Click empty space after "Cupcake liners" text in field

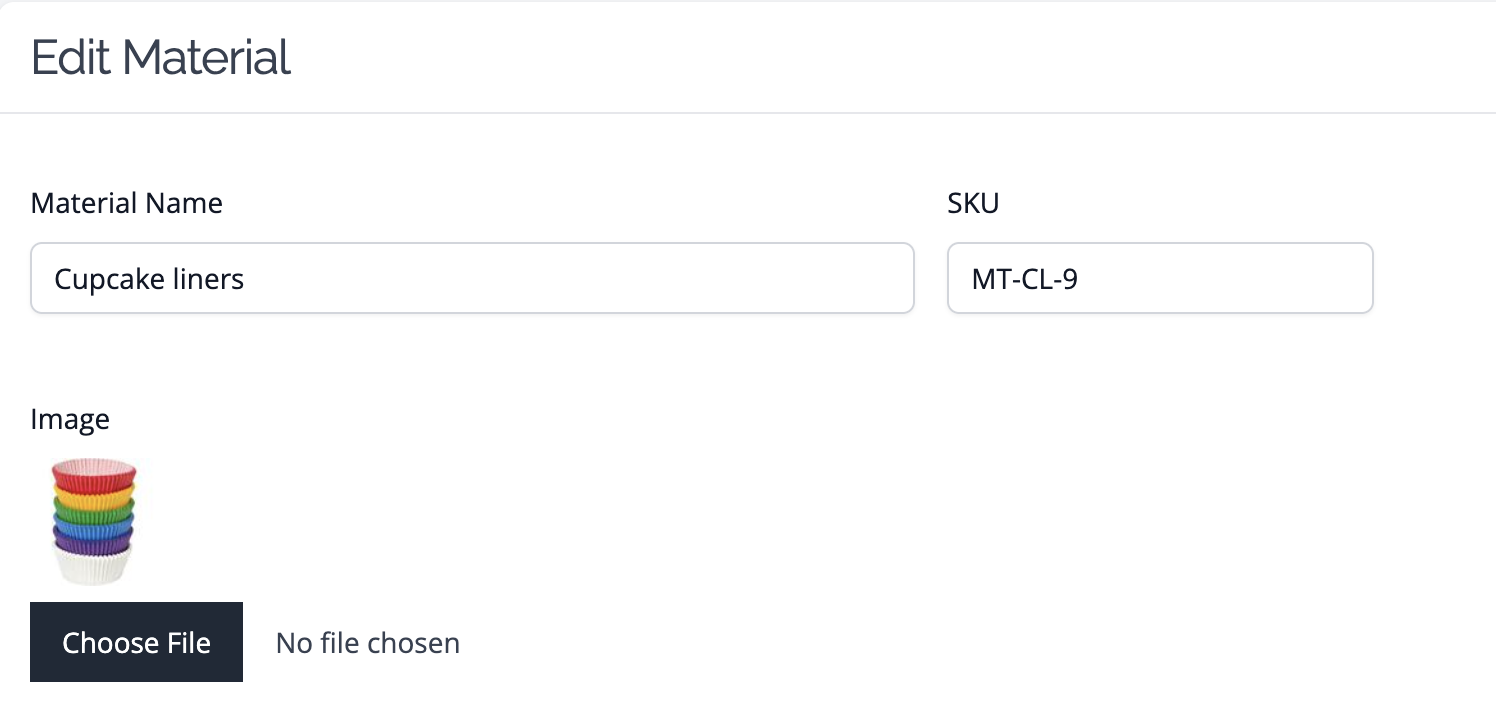580,278
